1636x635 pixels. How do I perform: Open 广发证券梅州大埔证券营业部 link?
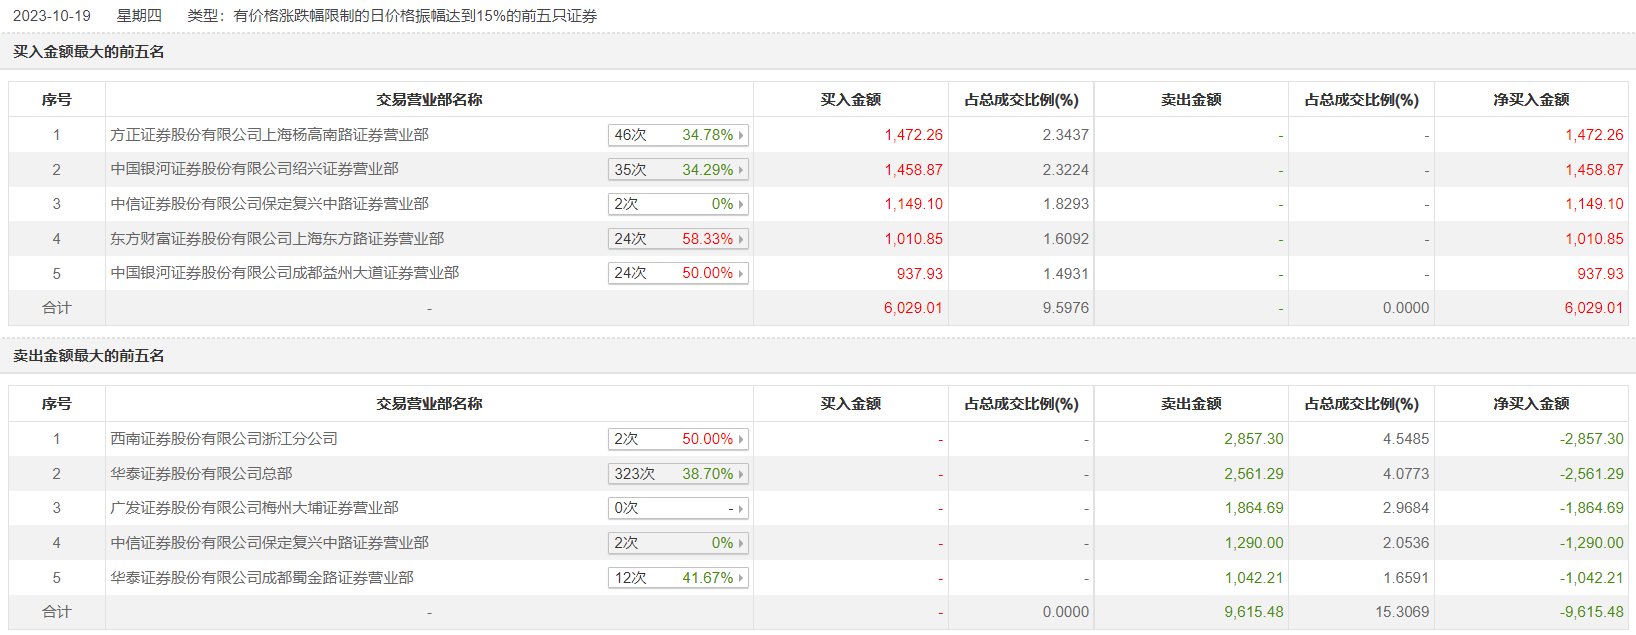pos(254,508)
